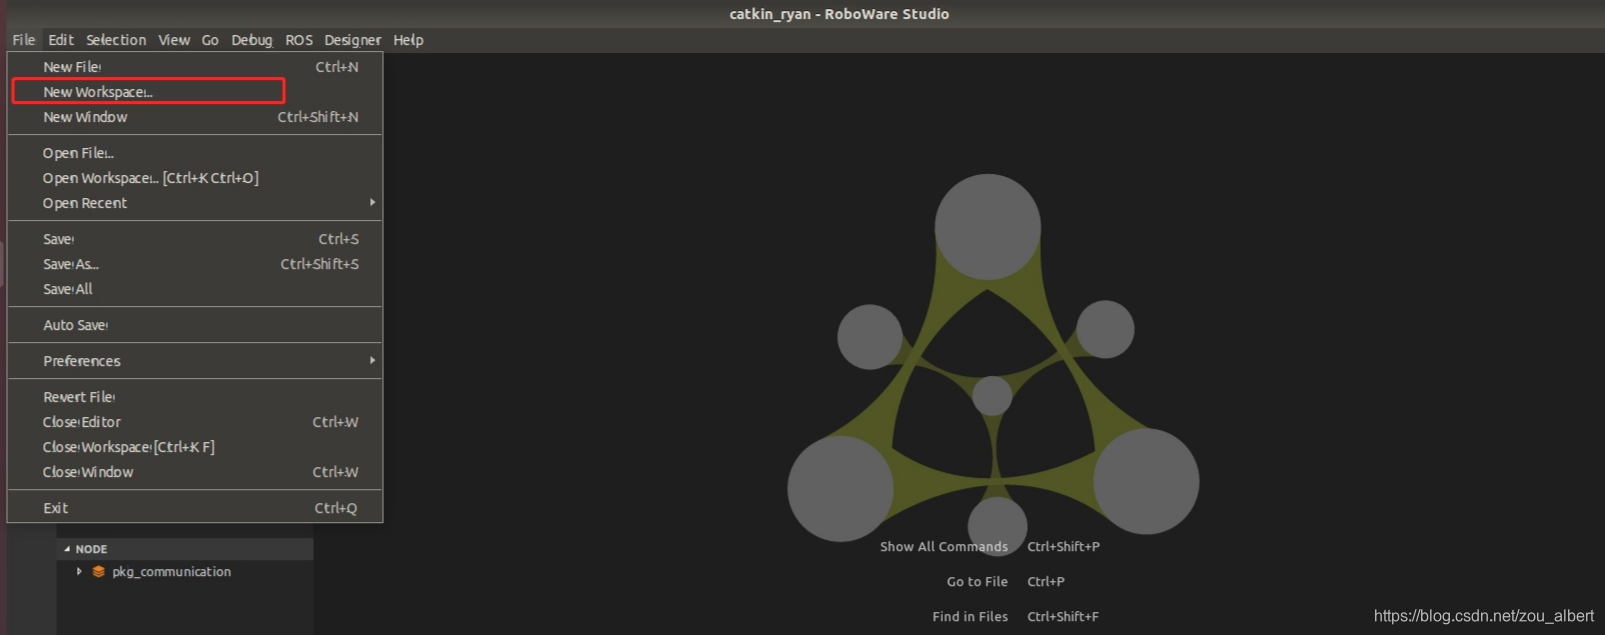The image size is (1605, 635).
Task: Choose Revert File menu entry
Action: coord(195,397)
